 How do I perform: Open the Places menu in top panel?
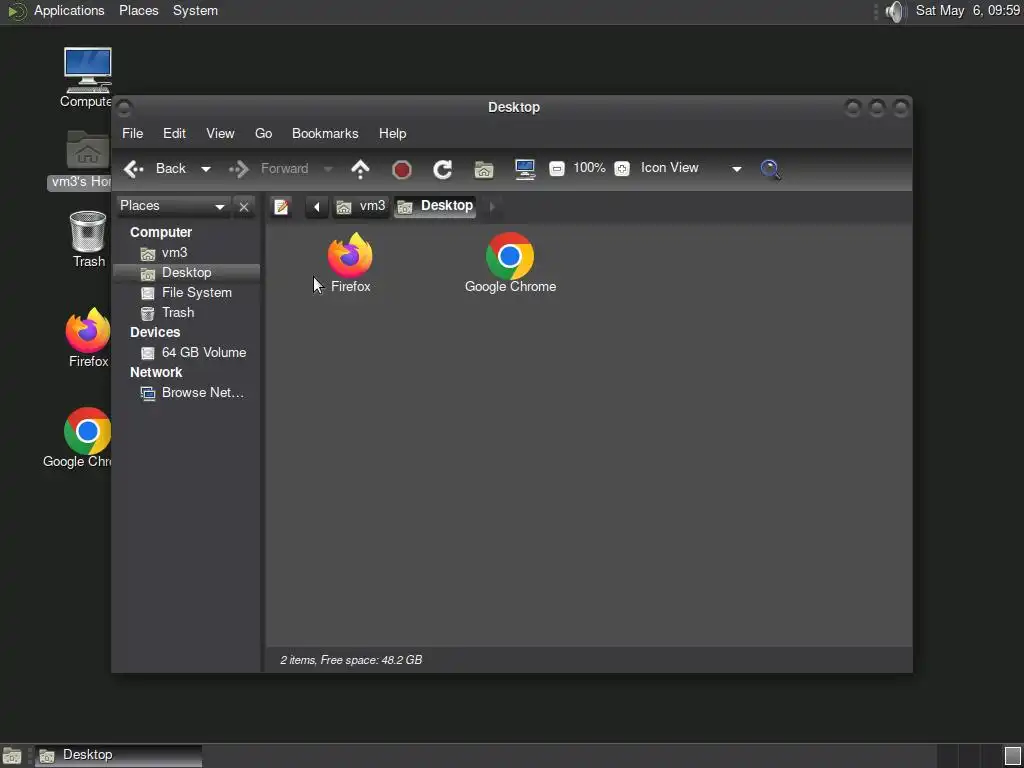[x=138, y=11]
